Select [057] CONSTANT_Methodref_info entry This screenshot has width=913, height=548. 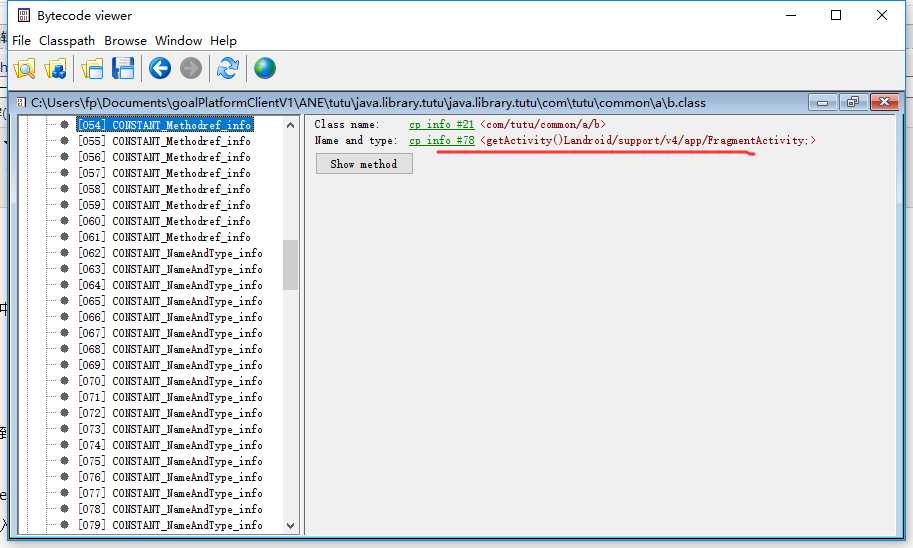[165, 173]
